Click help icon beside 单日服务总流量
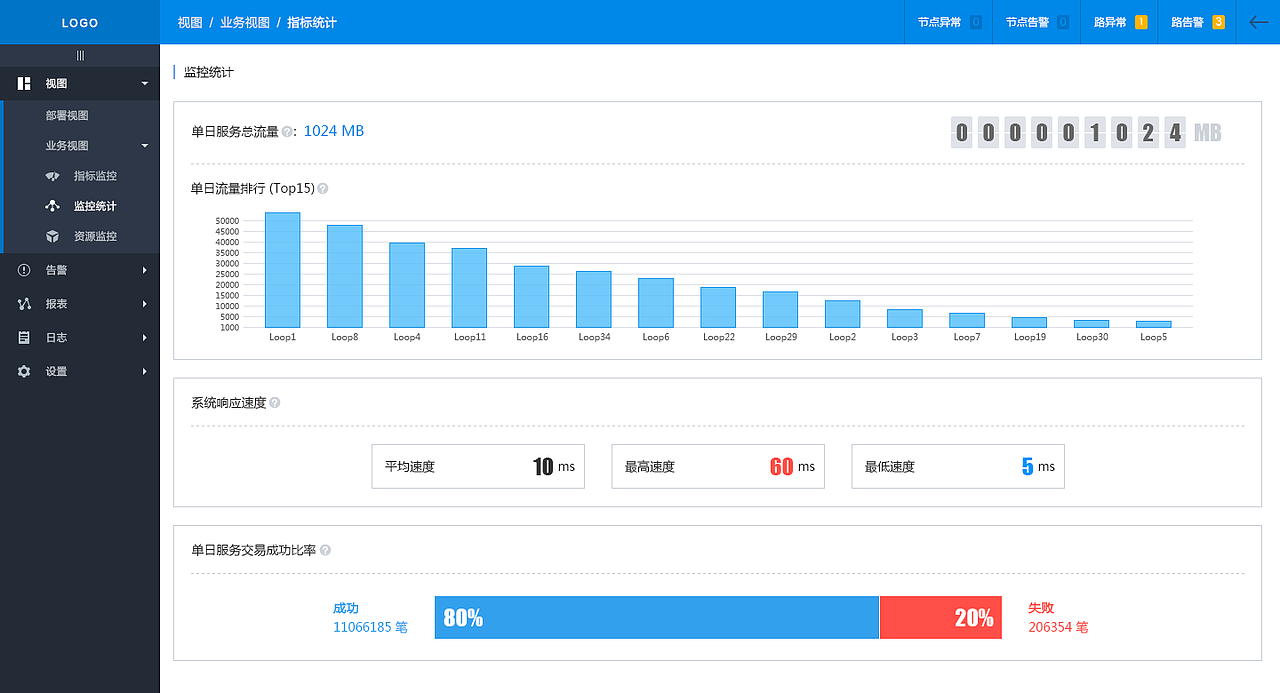The width and height of the screenshot is (1280, 693). [x=287, y=131]
